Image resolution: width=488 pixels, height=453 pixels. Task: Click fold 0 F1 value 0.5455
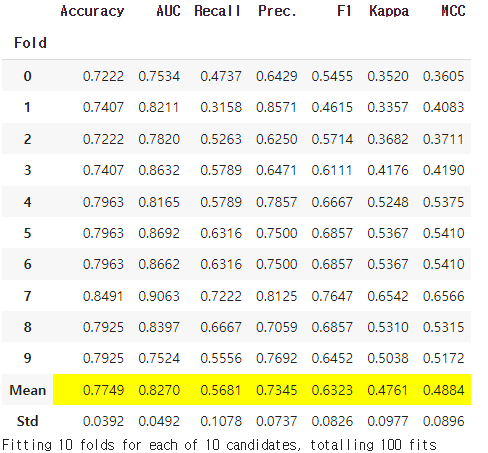pos(332,76)
